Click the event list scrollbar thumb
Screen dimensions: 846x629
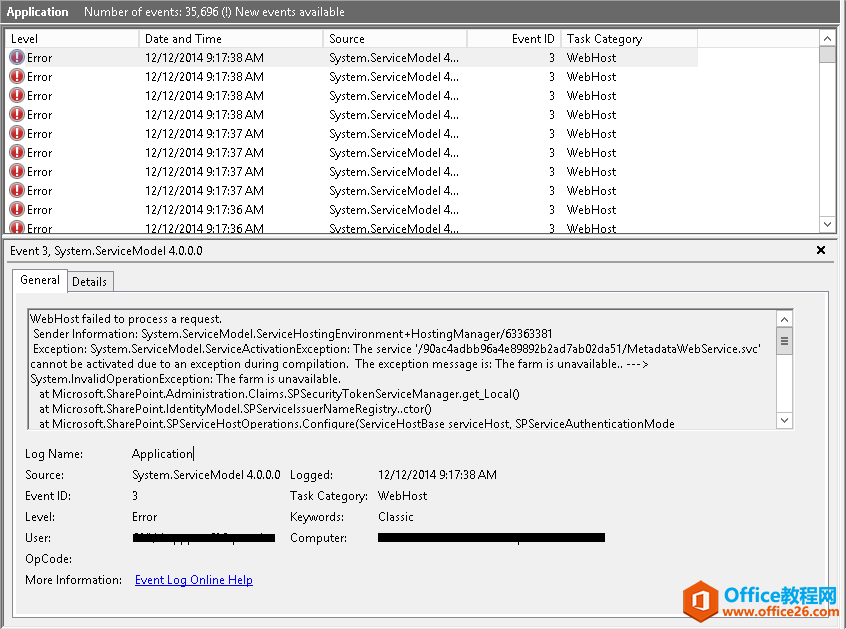click(827, 54)
